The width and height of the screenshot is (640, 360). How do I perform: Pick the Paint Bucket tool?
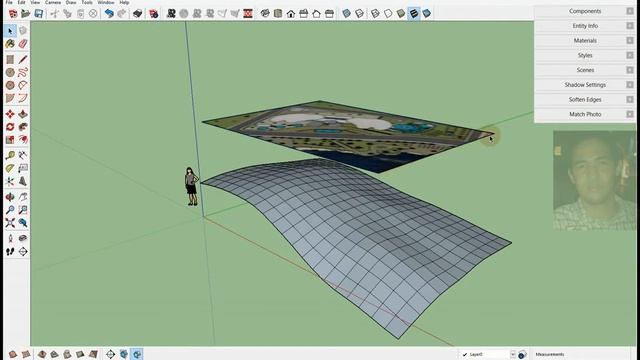pos(10,44)
